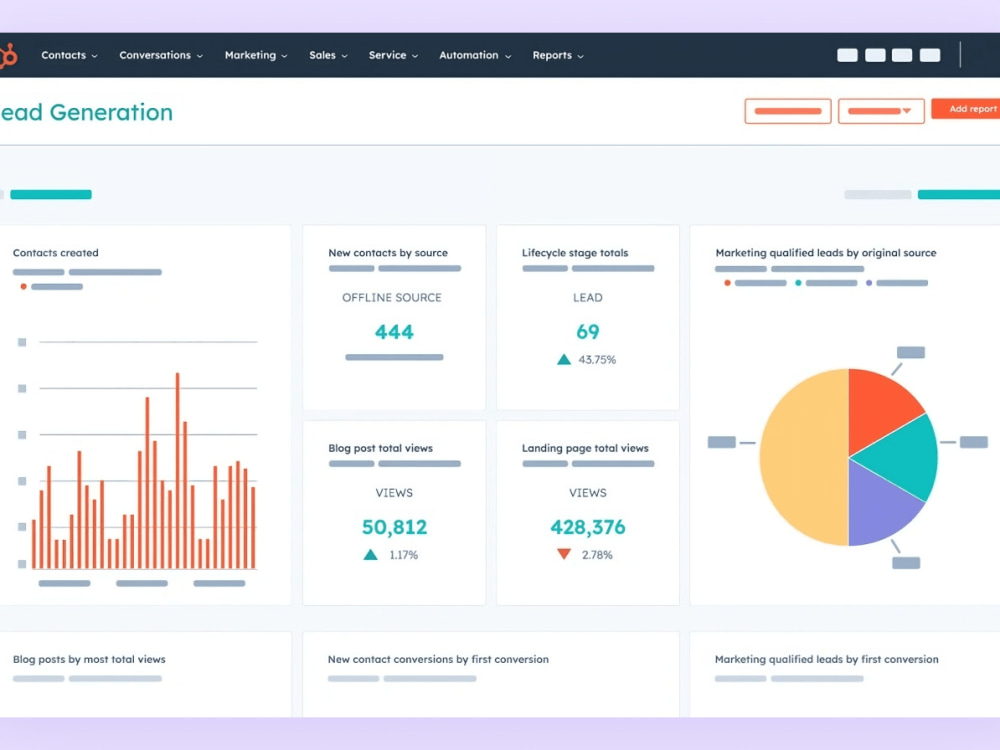Click the purple legend dot in pie chart card
The height and width of the screenshot is (750, 1000).
[869, 283]
